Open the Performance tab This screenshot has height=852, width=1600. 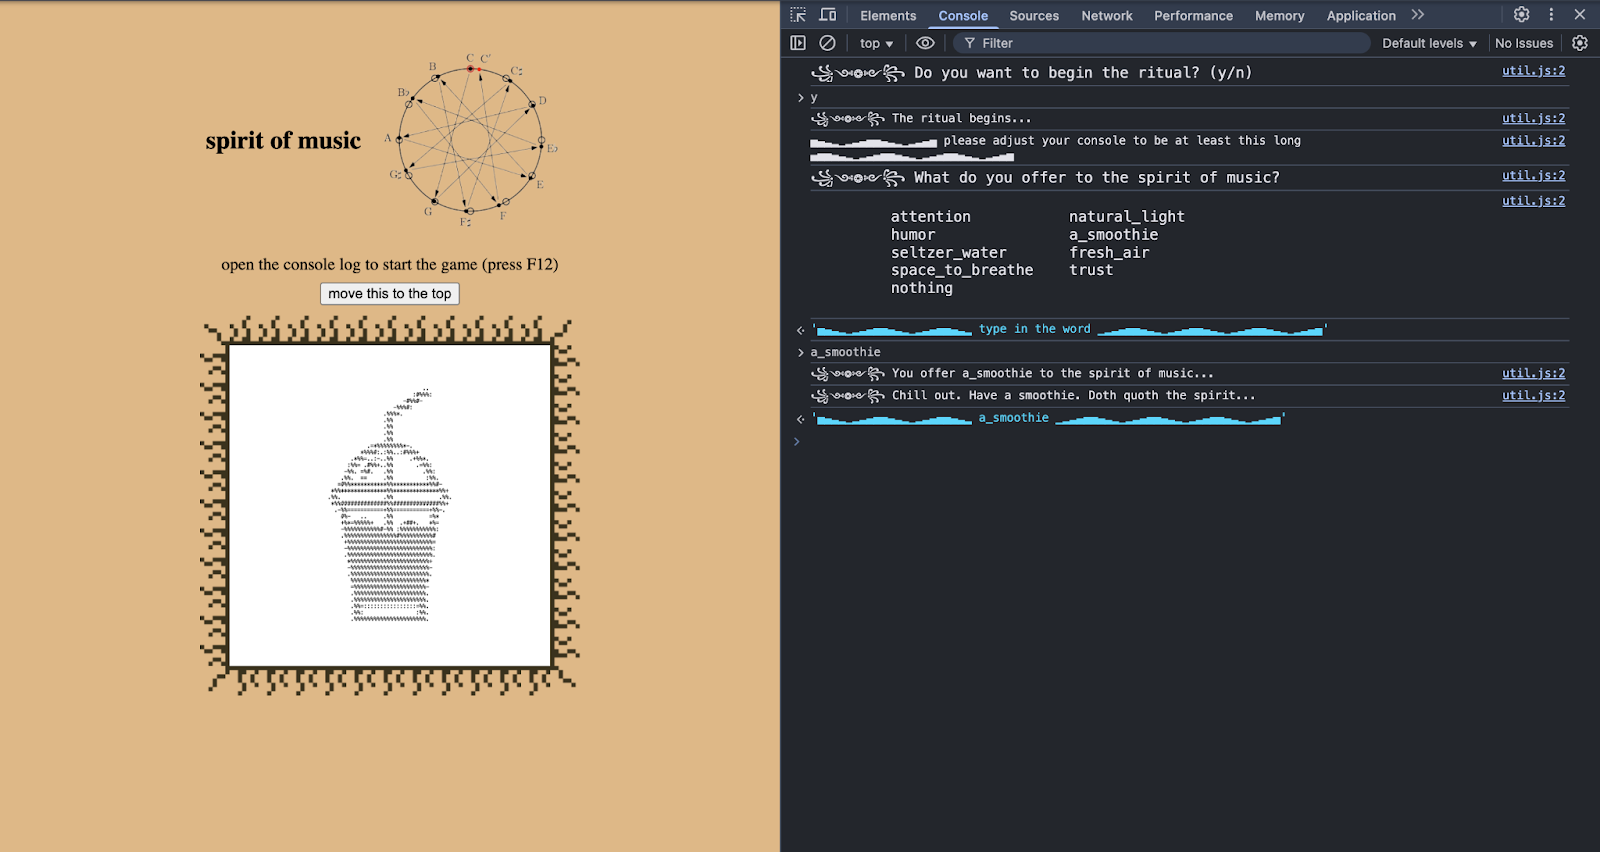tap(1193, 15)
